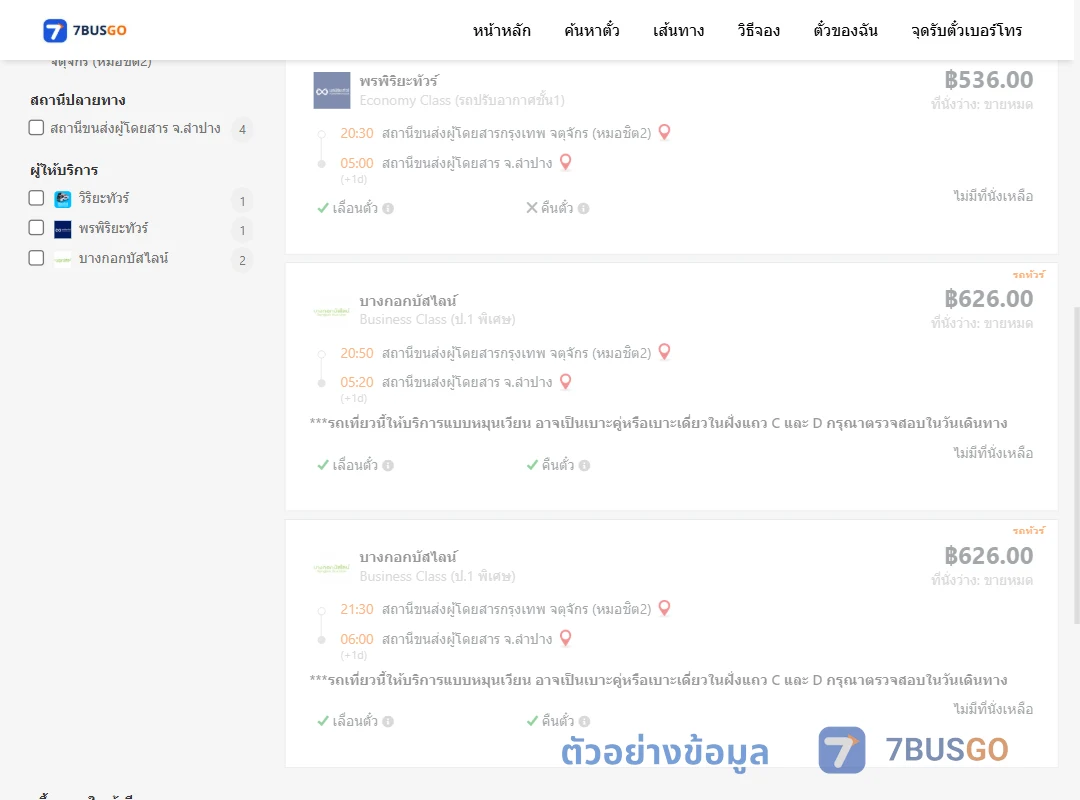Click บางกอกบัสไลน์ logo on the 20:50 trip card
The image size is (1080, 800).
point(332,311)
